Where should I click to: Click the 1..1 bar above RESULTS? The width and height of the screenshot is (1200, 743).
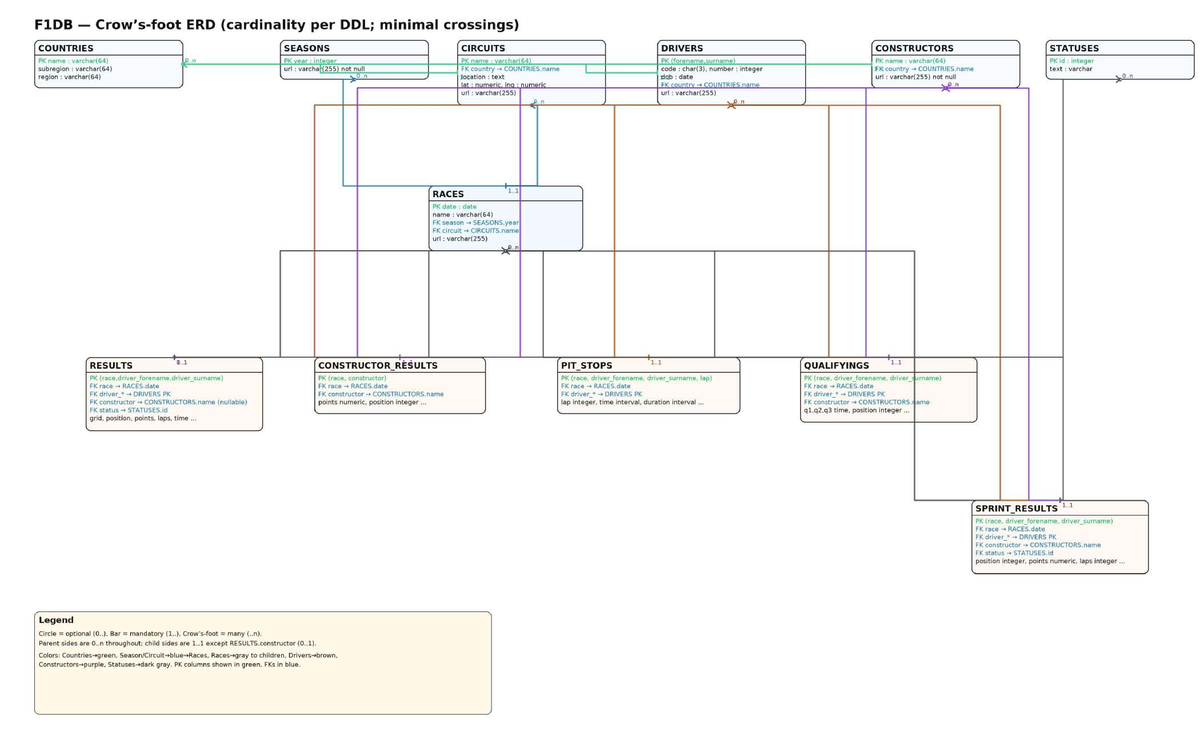click(x=176, y=357)
